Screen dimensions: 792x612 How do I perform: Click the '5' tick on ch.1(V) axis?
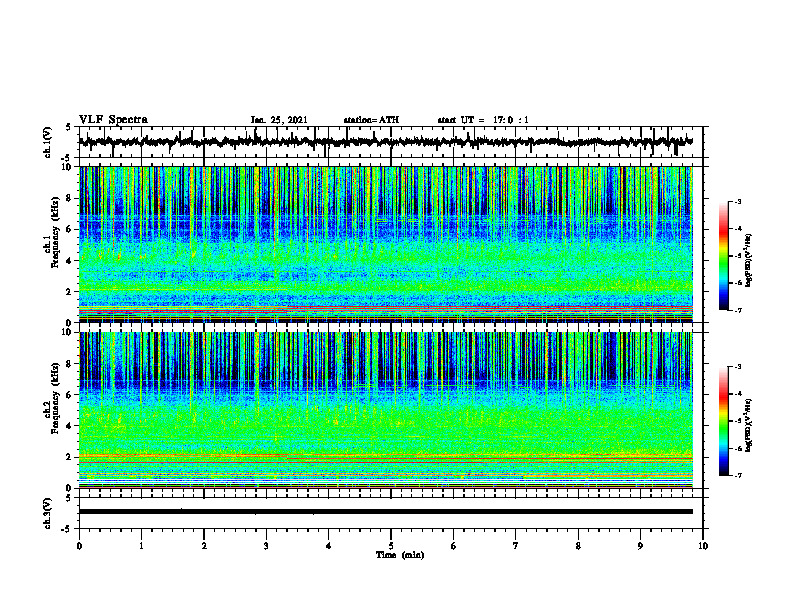tap(68, 128)
